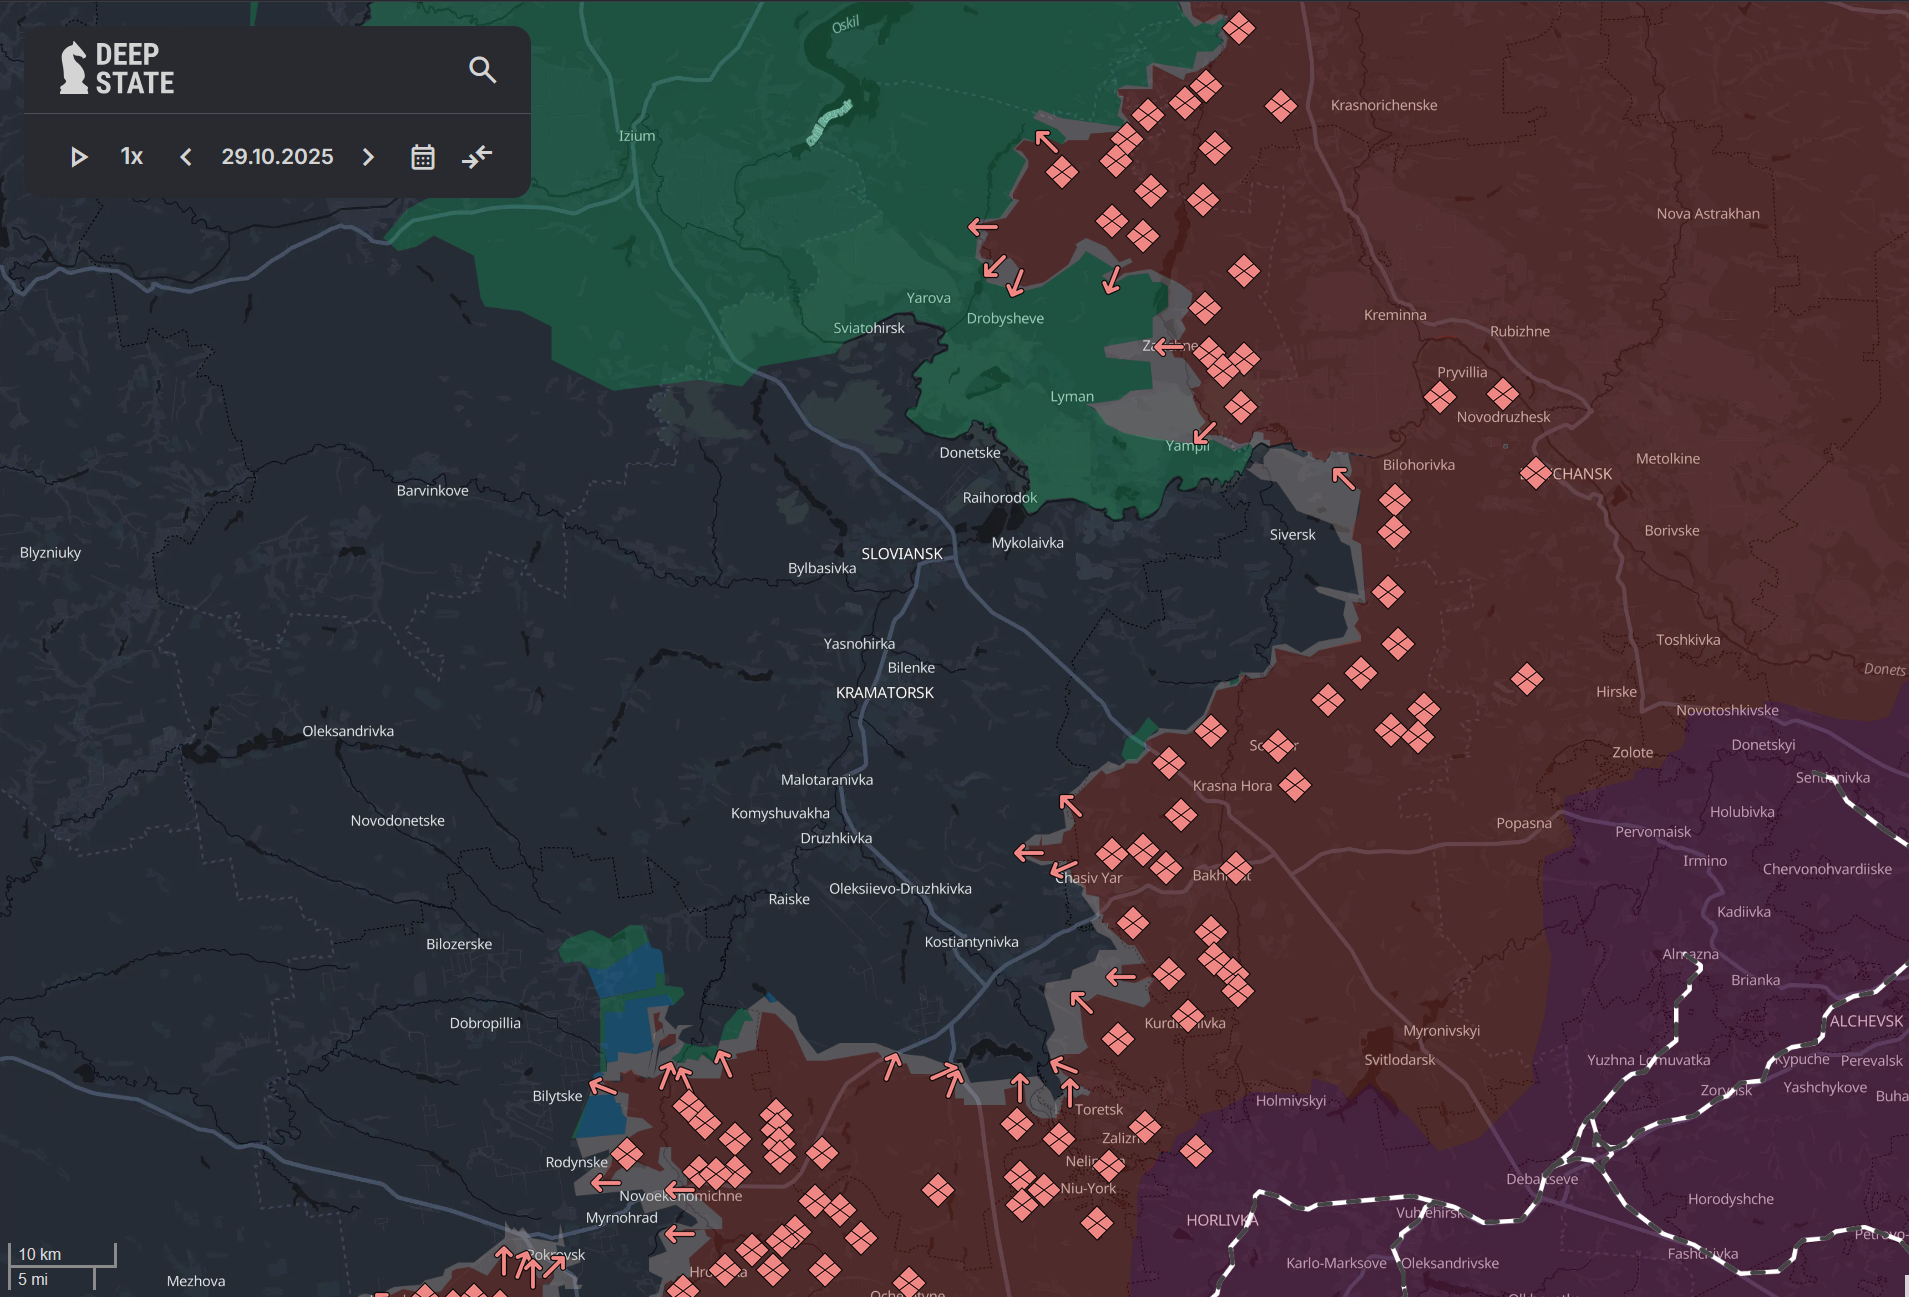Click the Deep State knight logo
Screen dimensions: 1909x1297
click(75, 68)
